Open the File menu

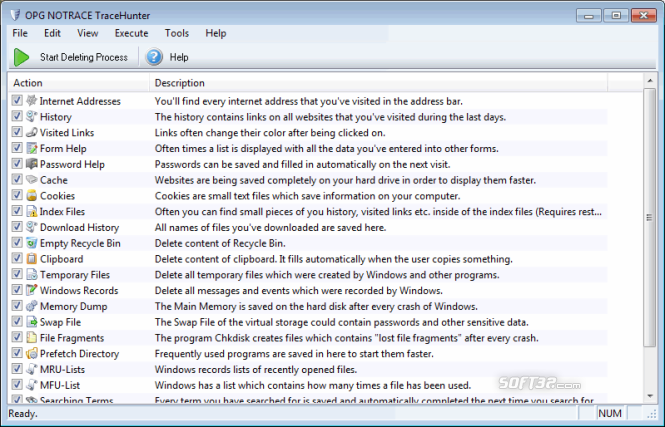[20, 33]
